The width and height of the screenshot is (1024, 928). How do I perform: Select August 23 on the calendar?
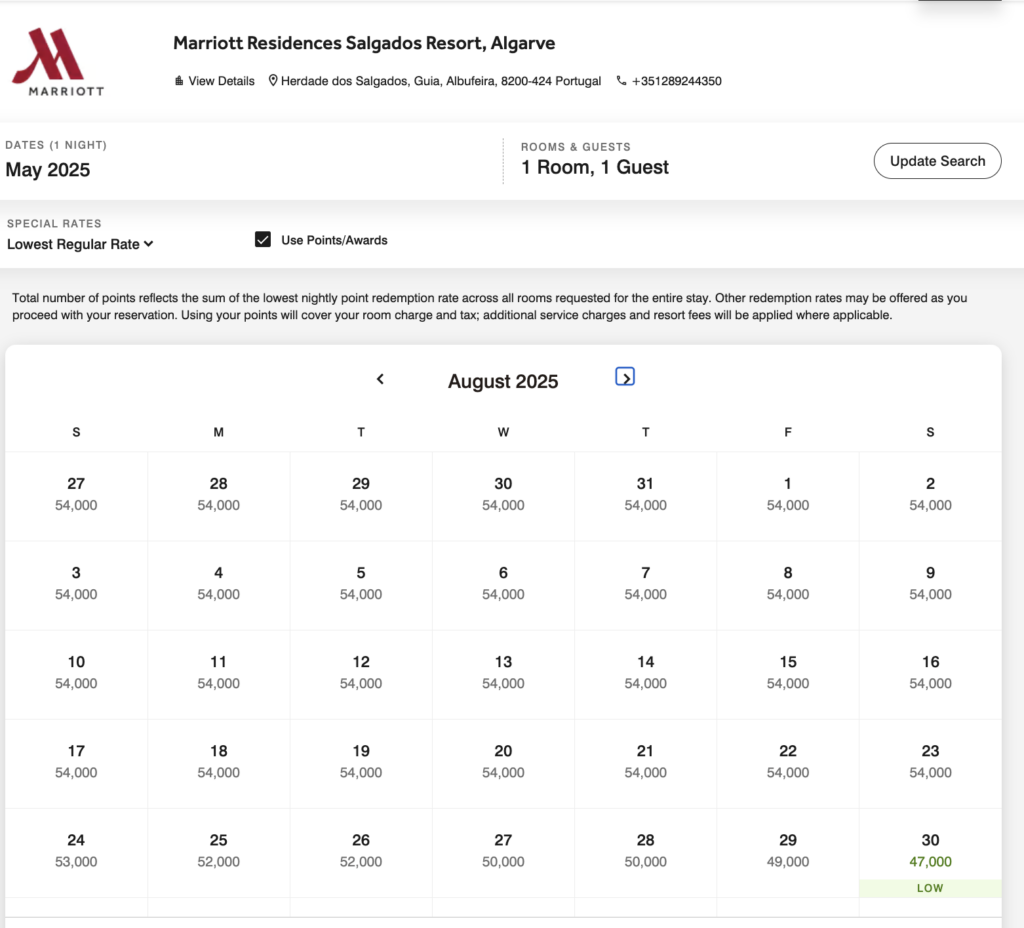pyautogui.click(x=930, y=763)
